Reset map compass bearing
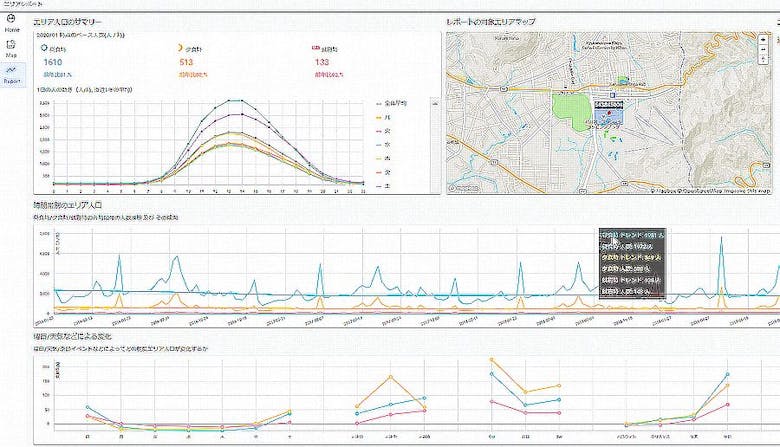780x447 pixels. [764, 61]
